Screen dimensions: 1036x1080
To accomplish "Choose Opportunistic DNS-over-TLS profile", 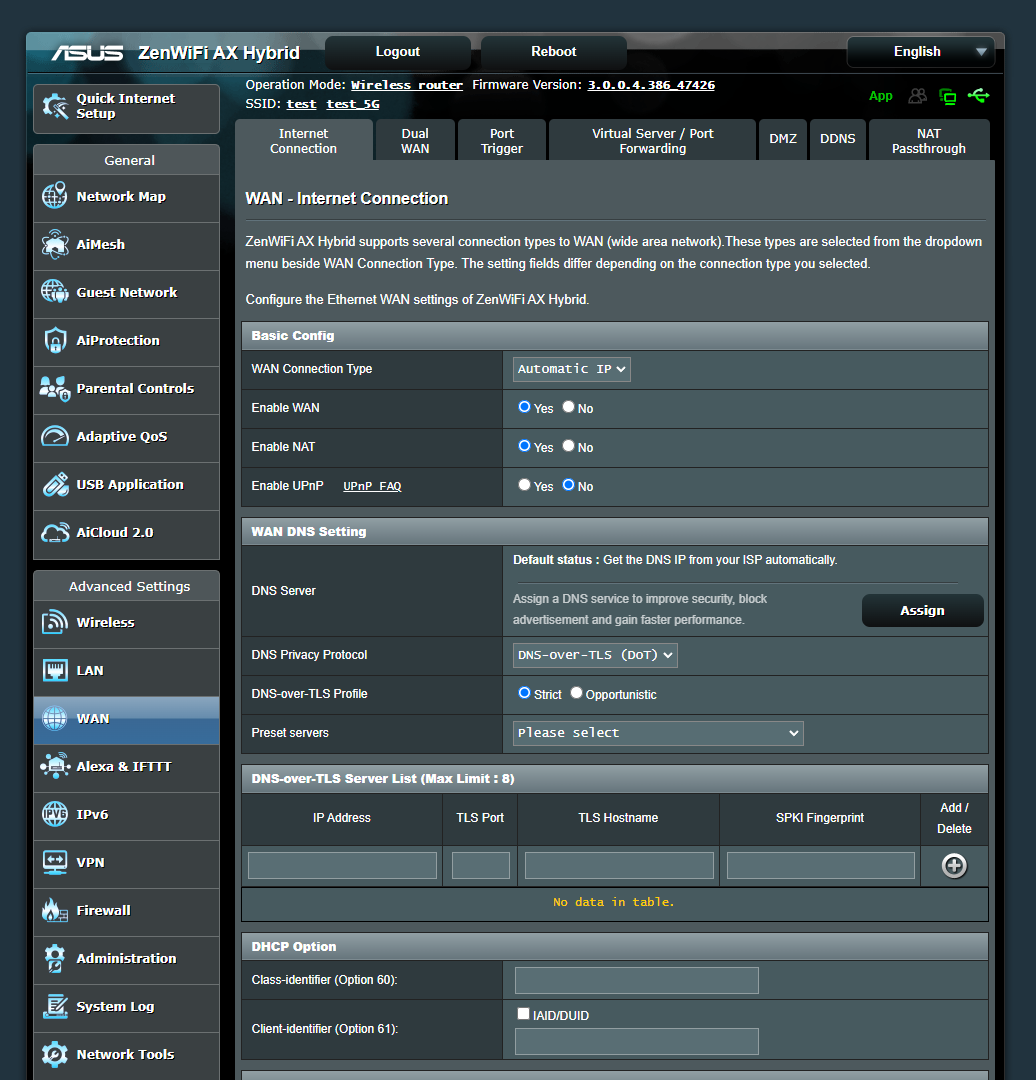I will (x=575, y=693).
